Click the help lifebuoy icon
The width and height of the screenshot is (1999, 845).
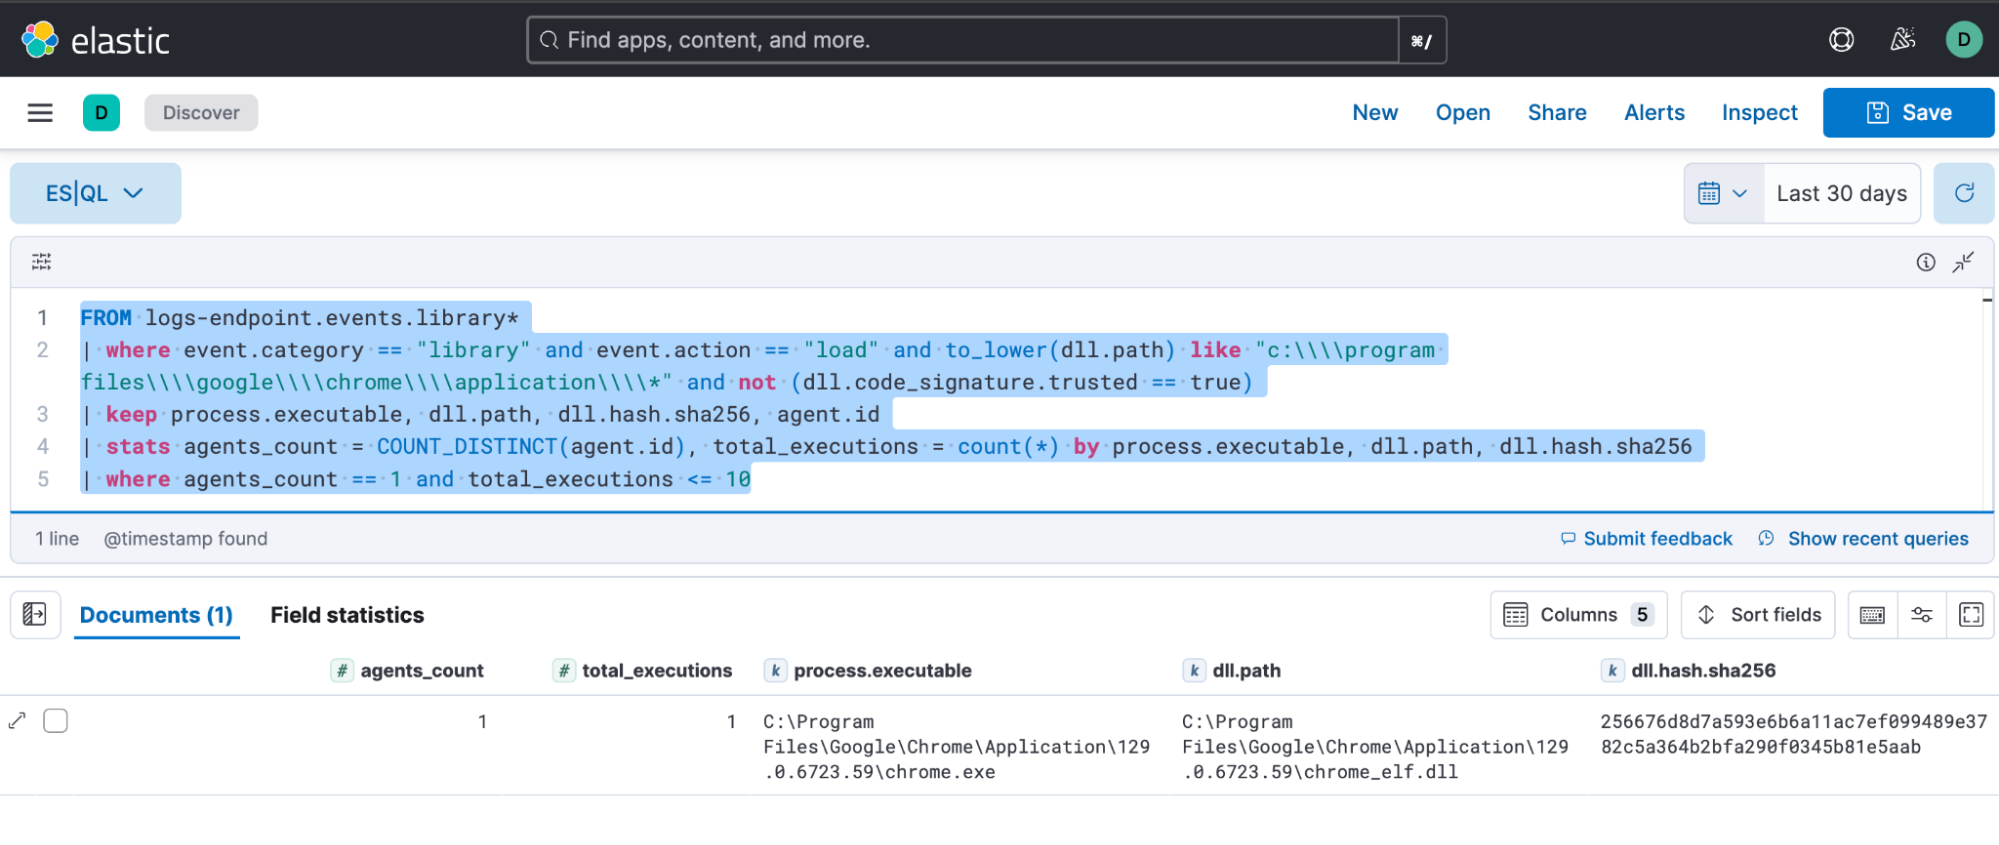click(x=1841, y=40)
